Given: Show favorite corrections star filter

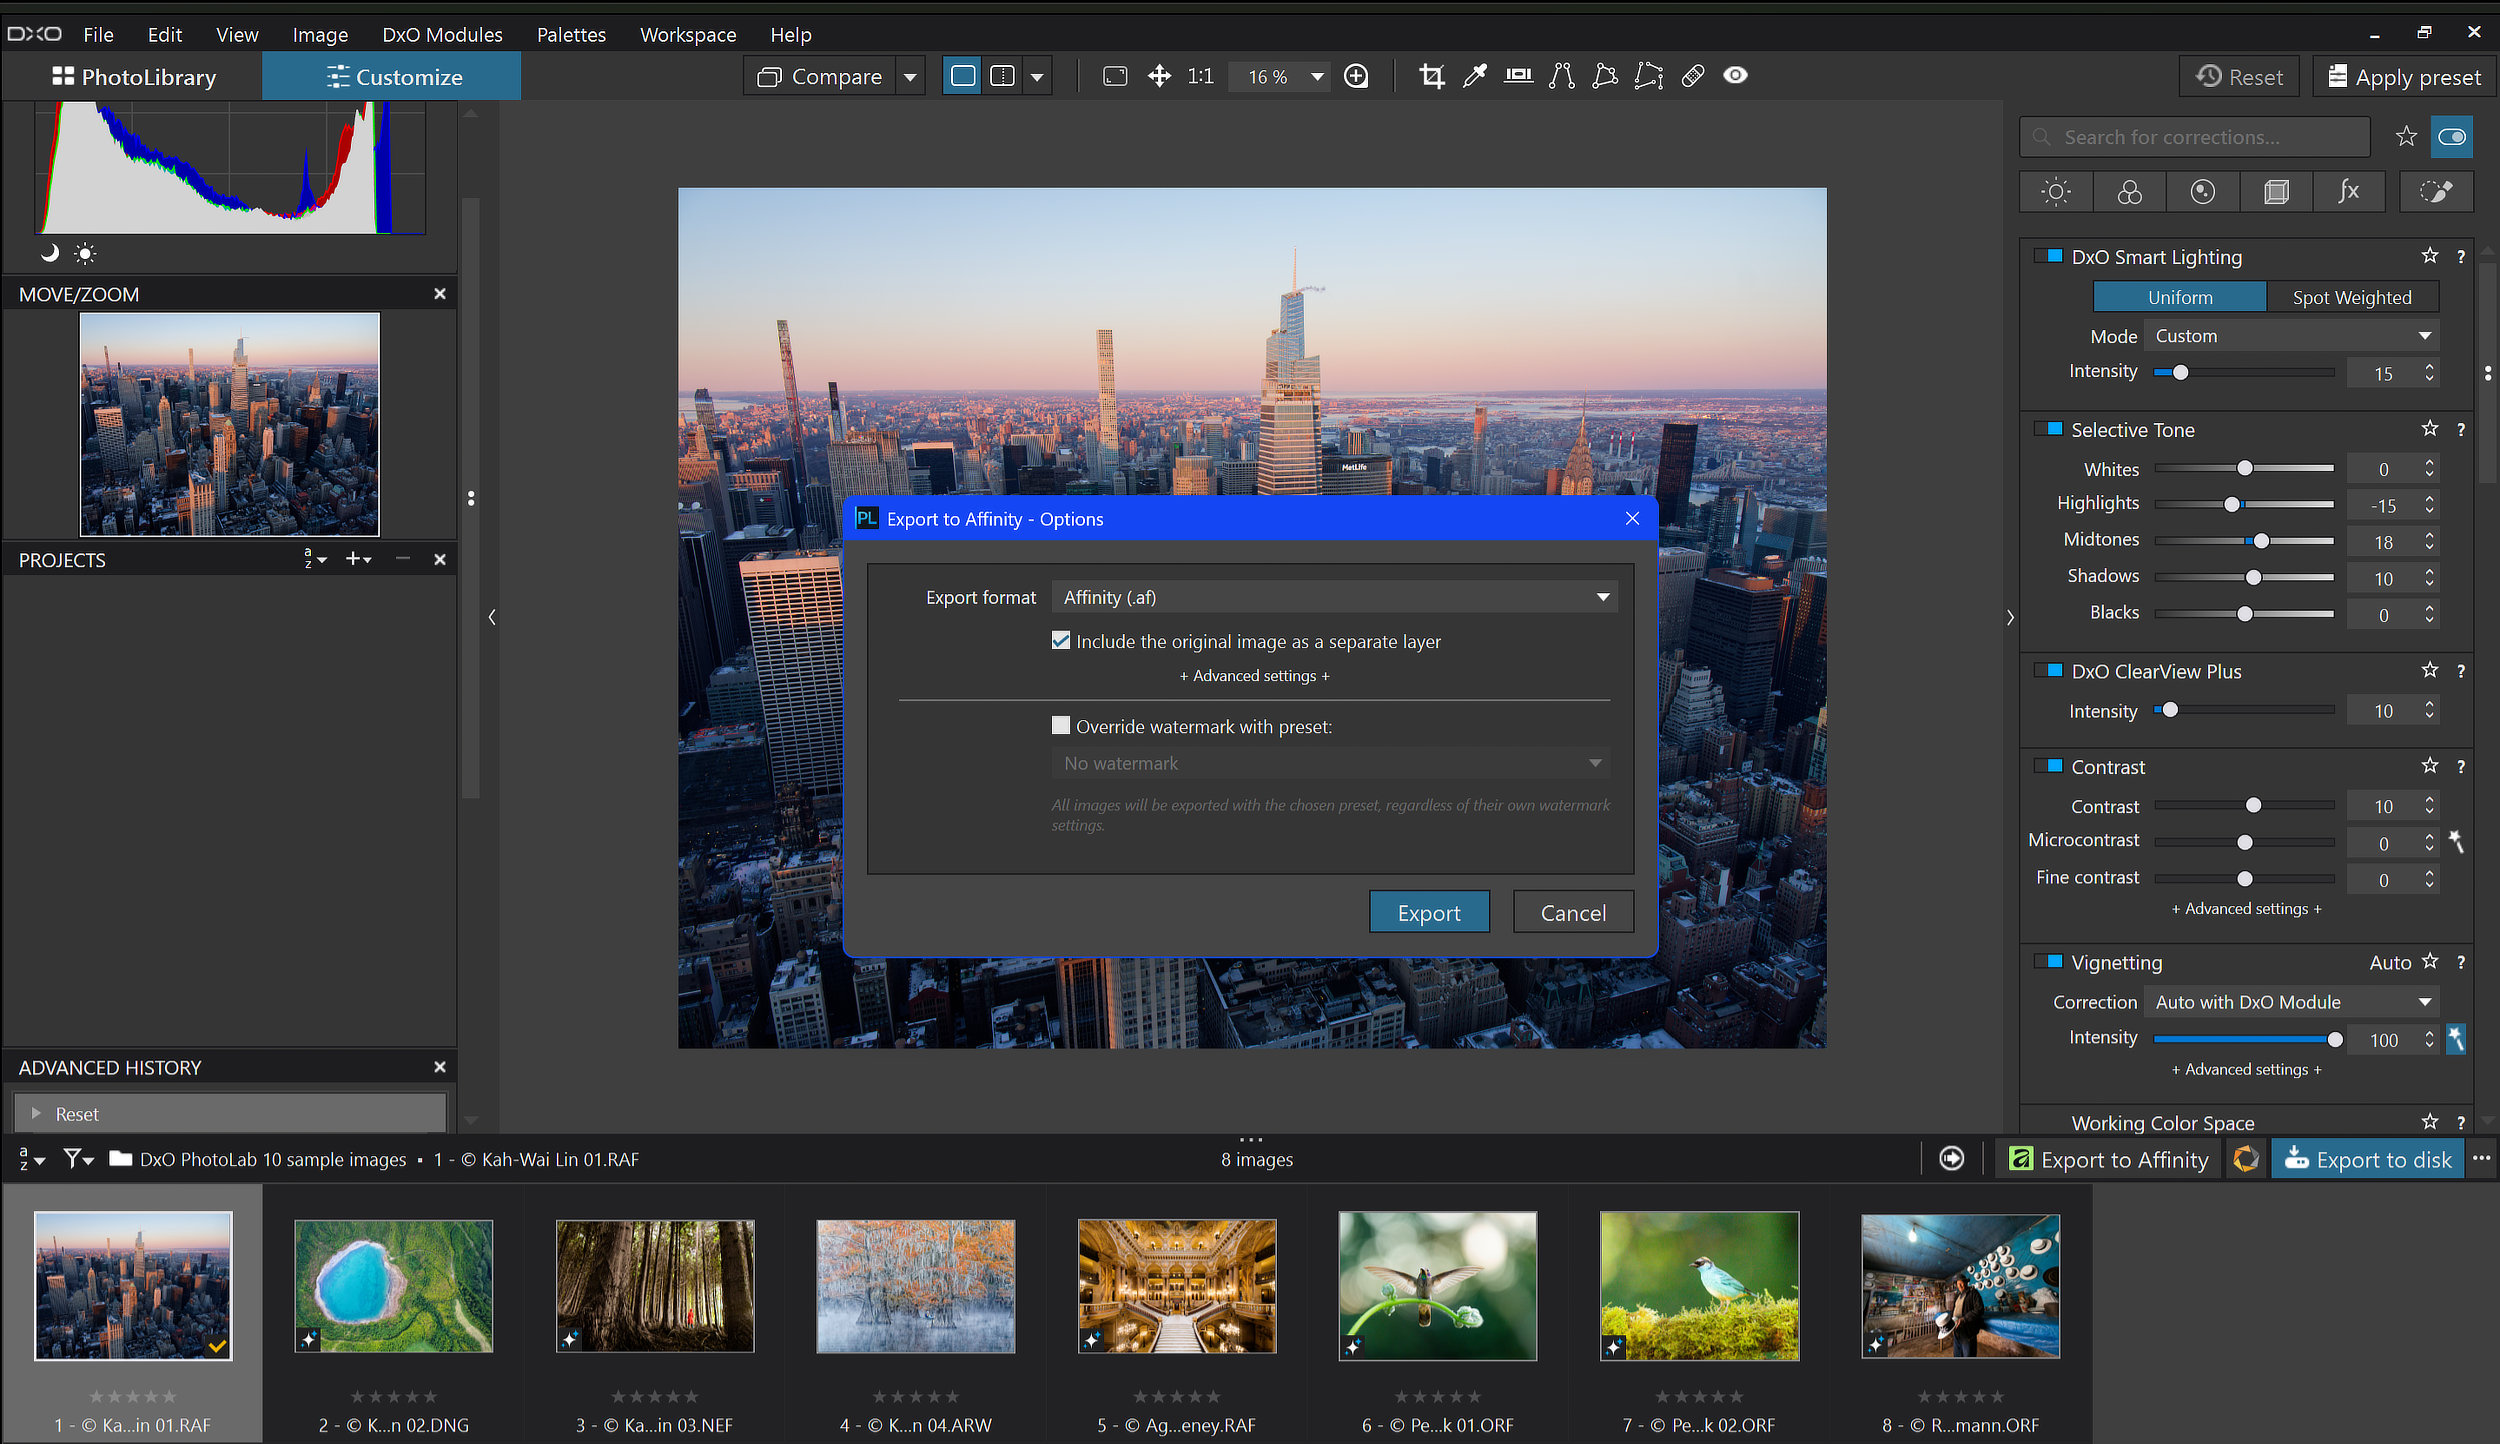Looking at the screenshot, I should tap(2406, 137).
